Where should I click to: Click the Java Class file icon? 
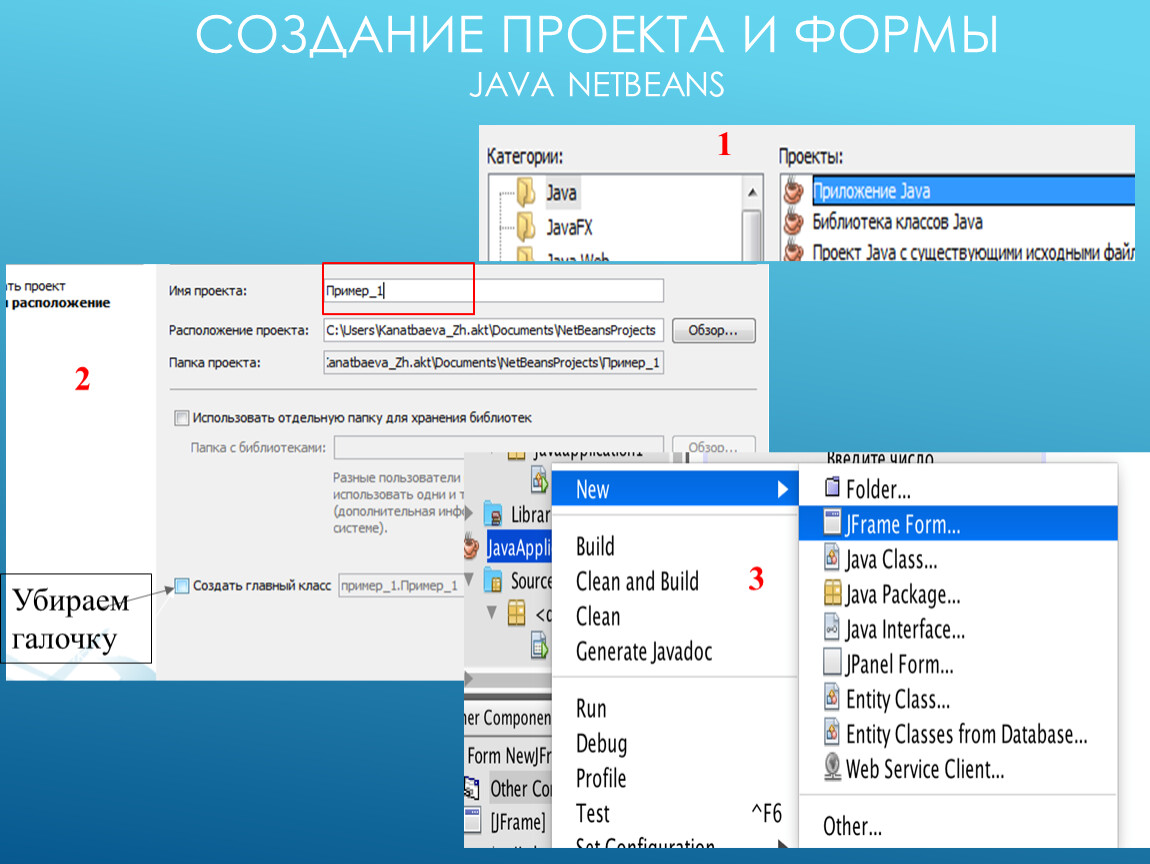pos(831,559)
